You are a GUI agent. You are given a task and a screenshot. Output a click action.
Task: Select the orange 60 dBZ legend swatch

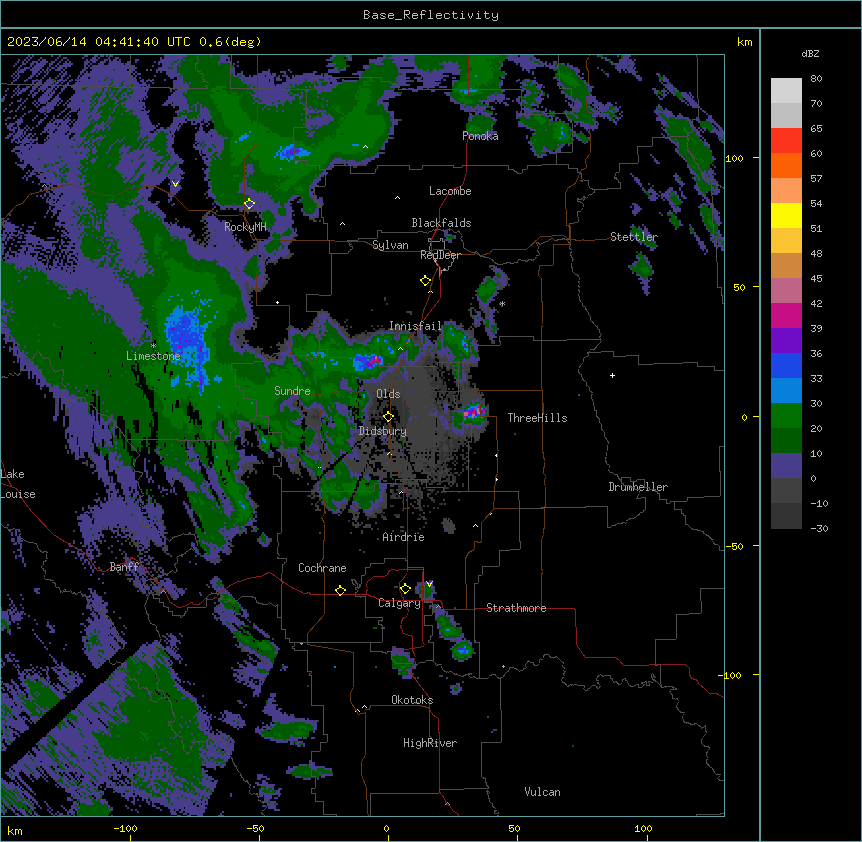(786, 165)
